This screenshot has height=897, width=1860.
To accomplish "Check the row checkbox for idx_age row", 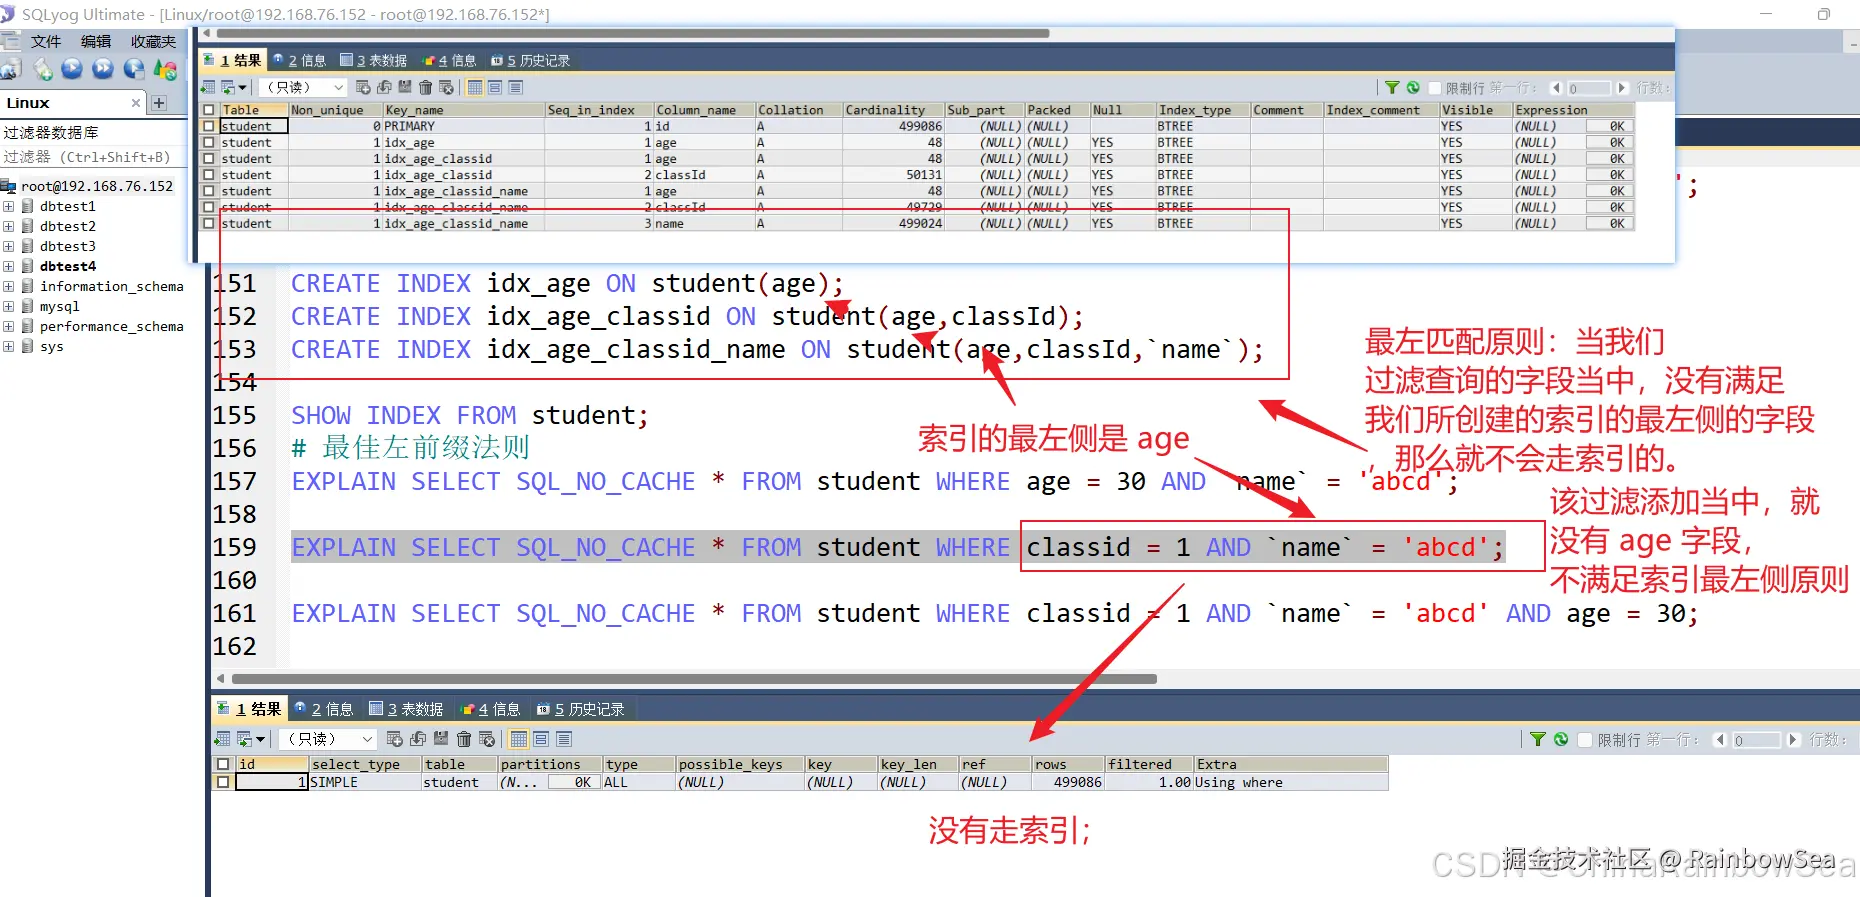I will tap(209, 142).
